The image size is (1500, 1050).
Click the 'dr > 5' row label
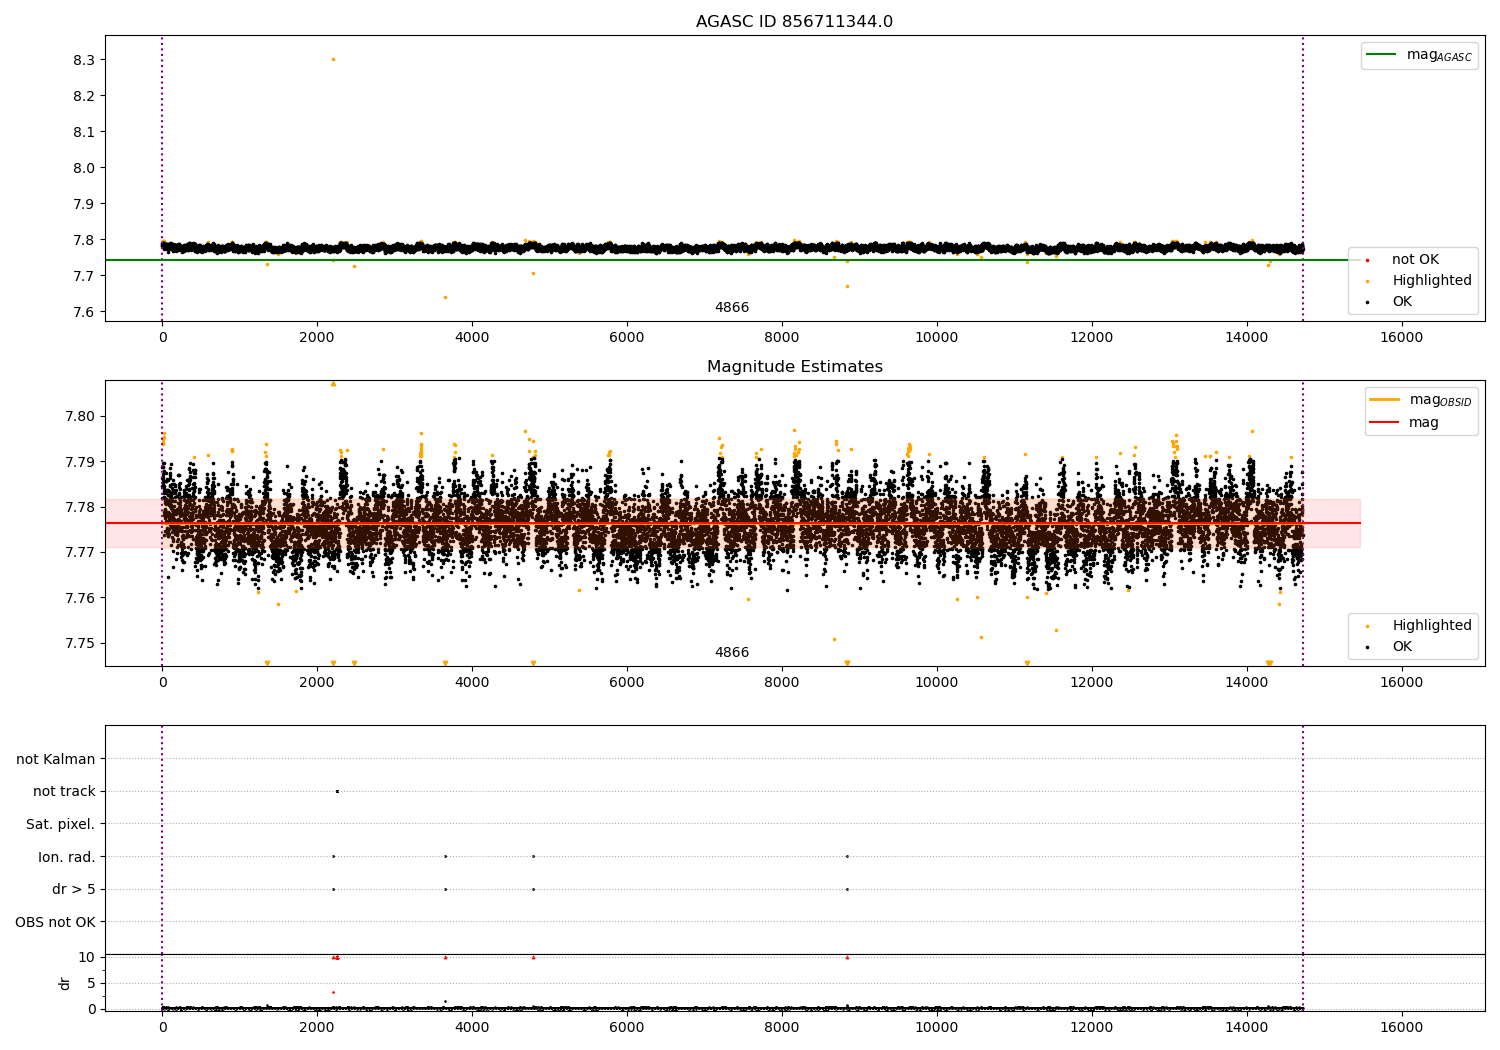coord(74,889)
